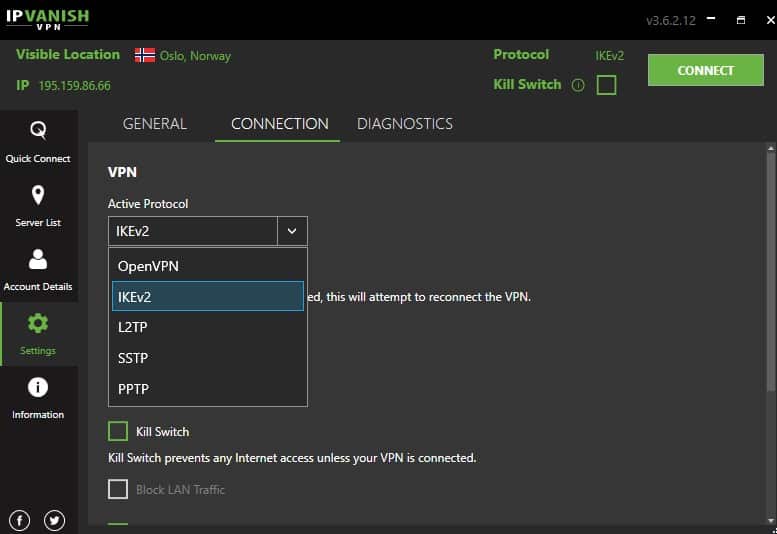The width and height of the screenshot is (777, 534).
Task: Select the Settings gear icon
Action: [38, 323]
